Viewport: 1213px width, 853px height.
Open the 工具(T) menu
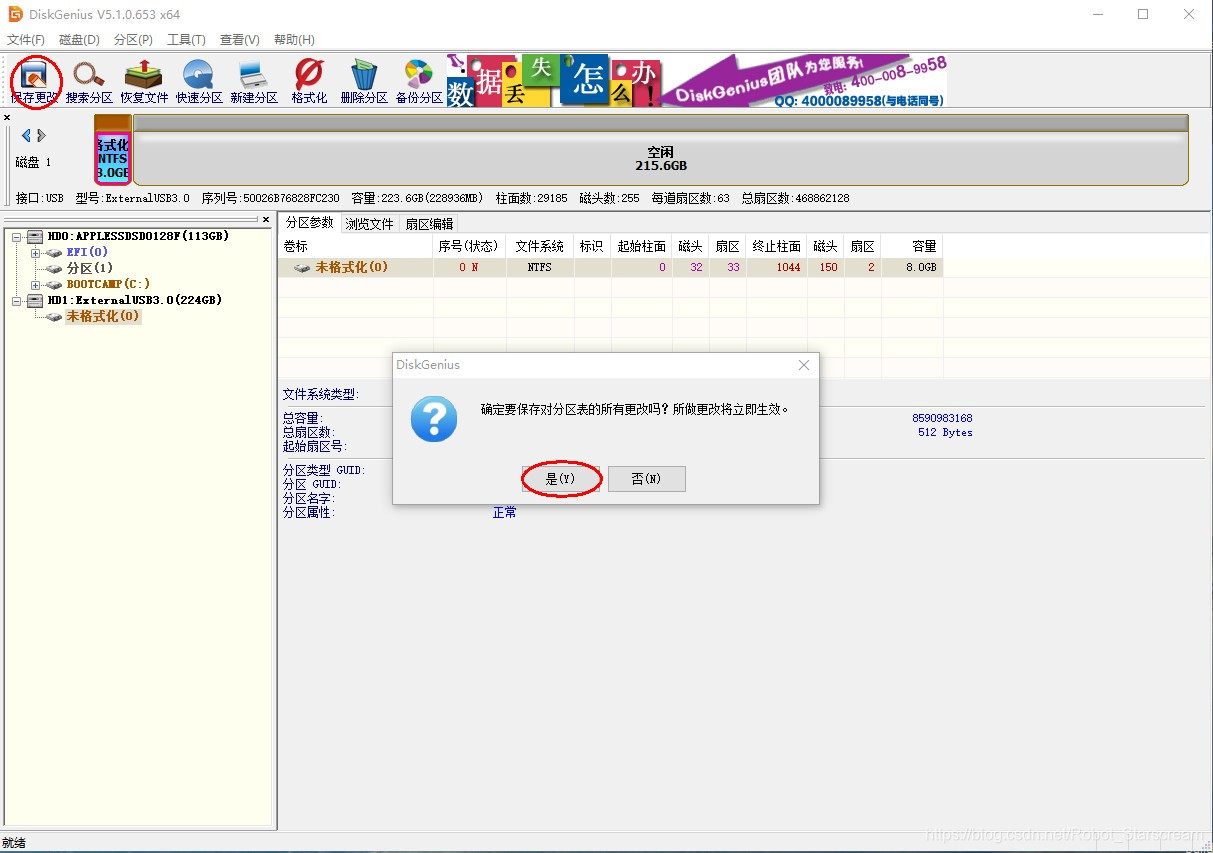tap(186, 40)
